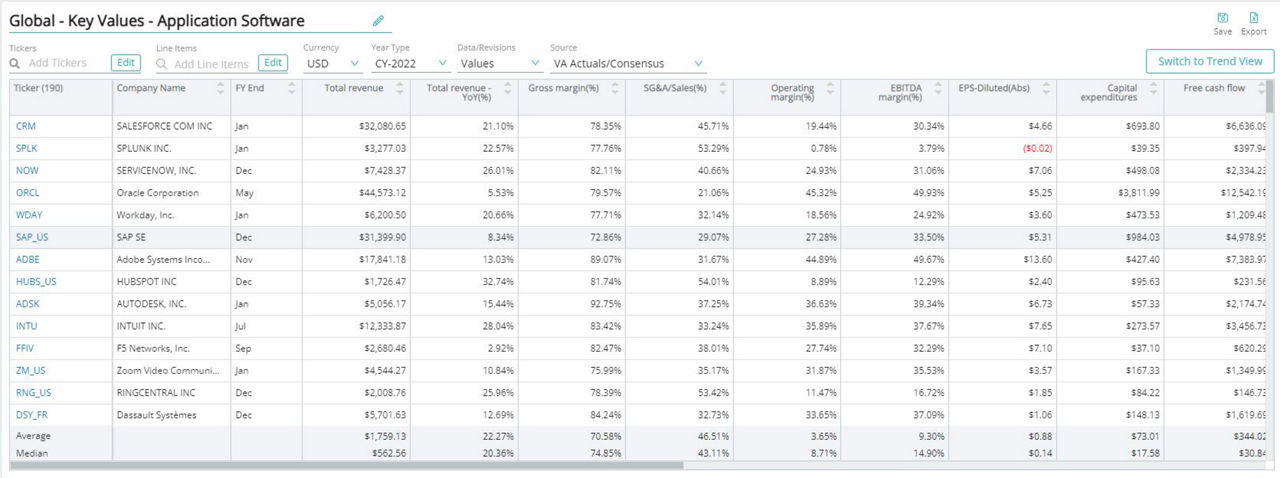Open the CRM ticker link
This screenshot has width=1280, height=478.
tap(26, 126)
